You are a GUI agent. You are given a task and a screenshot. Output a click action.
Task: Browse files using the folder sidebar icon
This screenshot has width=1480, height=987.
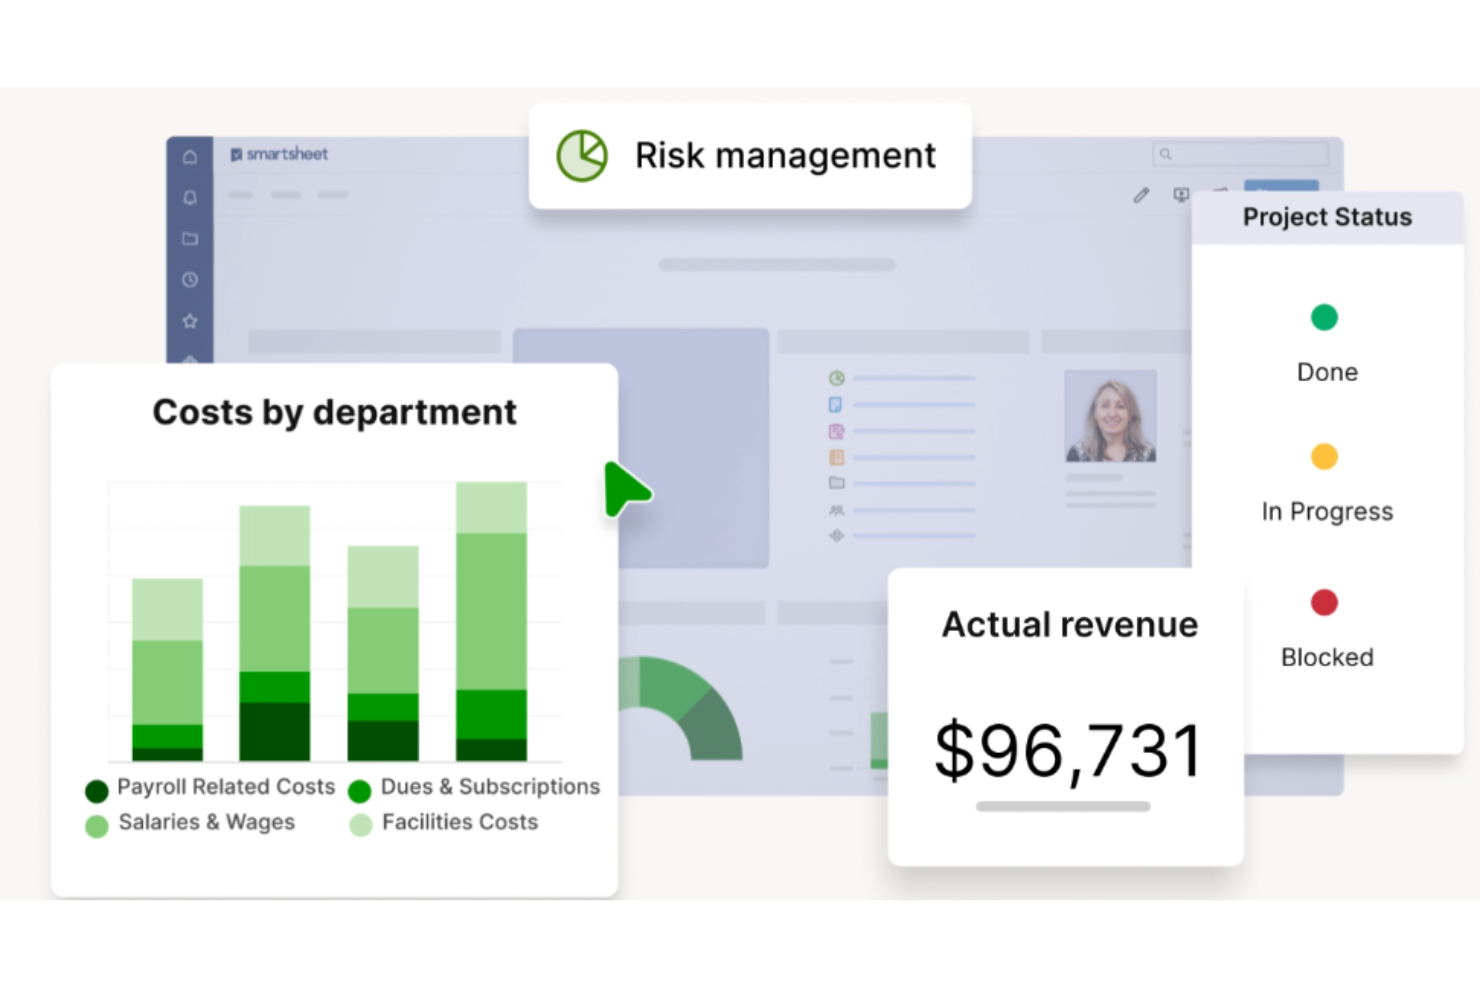pyautogui.click(x=189, y=240)
